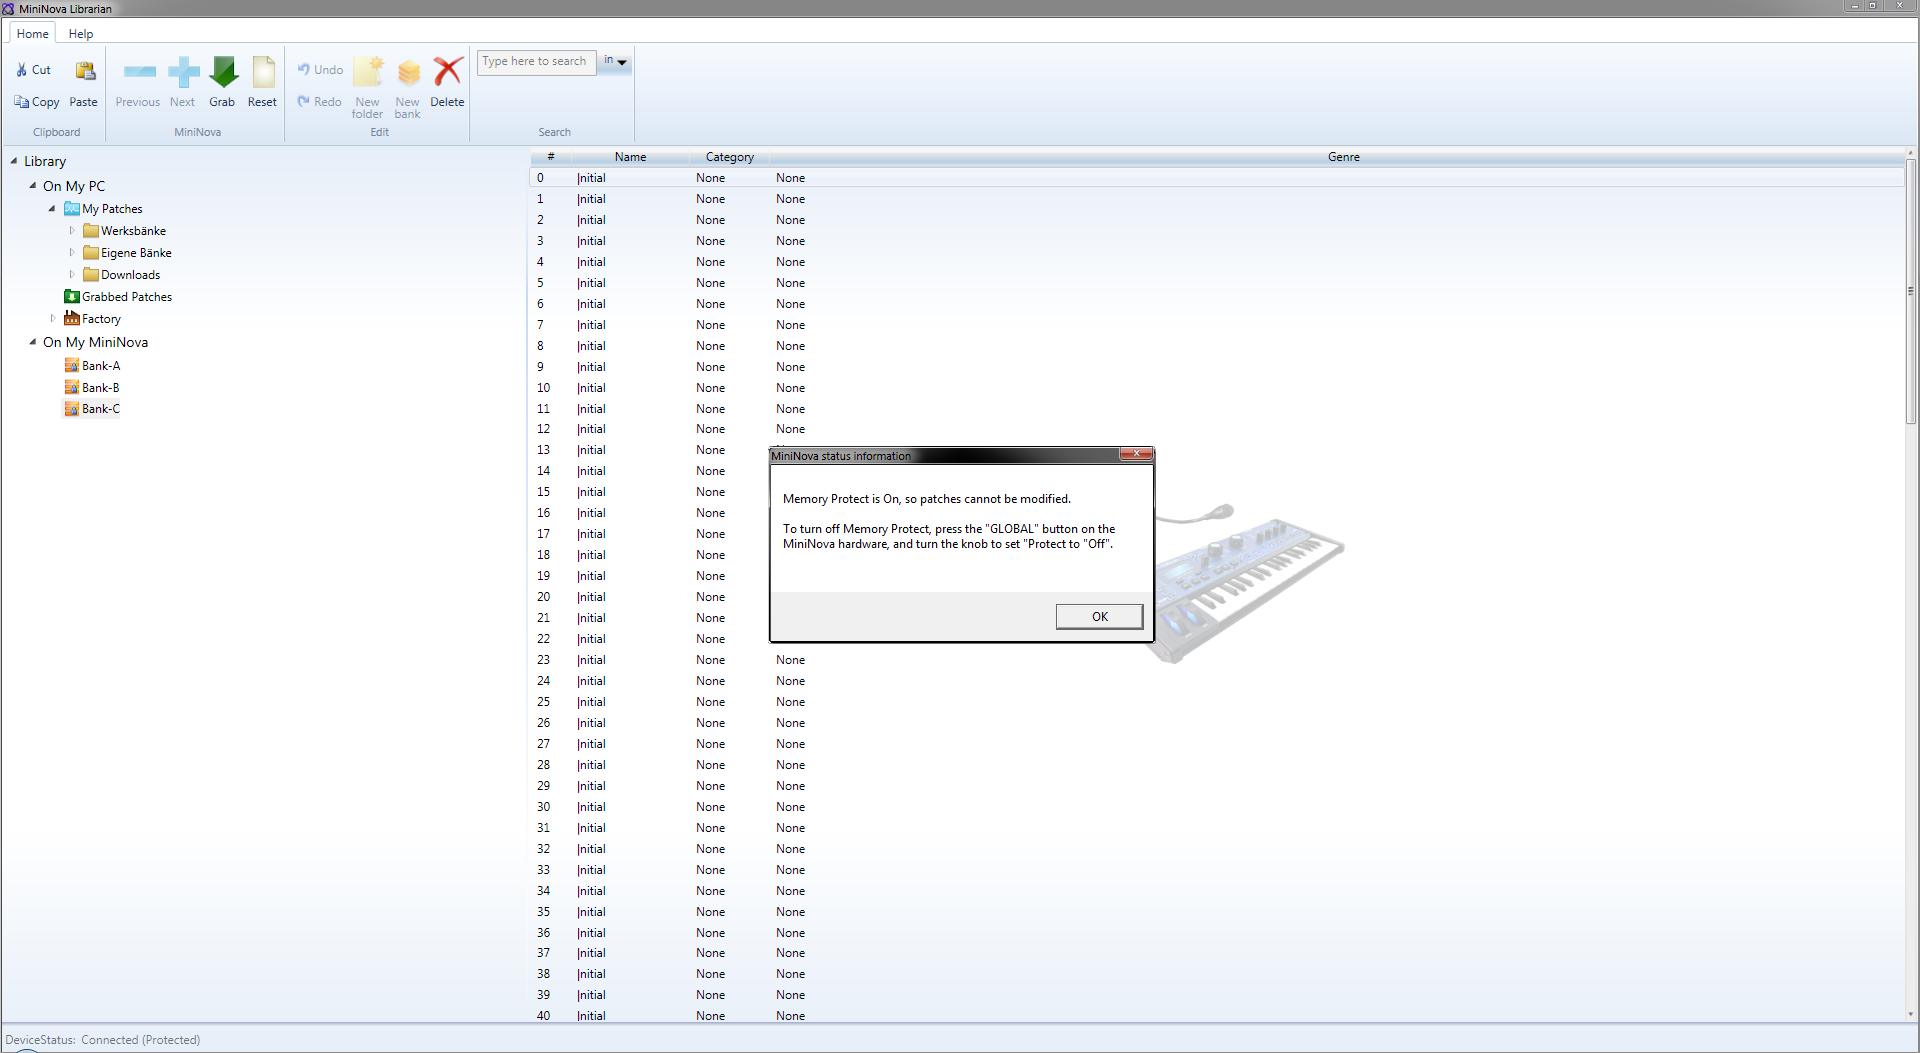Collapse the Library root node
Image resolution: width=1920 pixels, height=1053 pixels.
[x=14, y=161]
